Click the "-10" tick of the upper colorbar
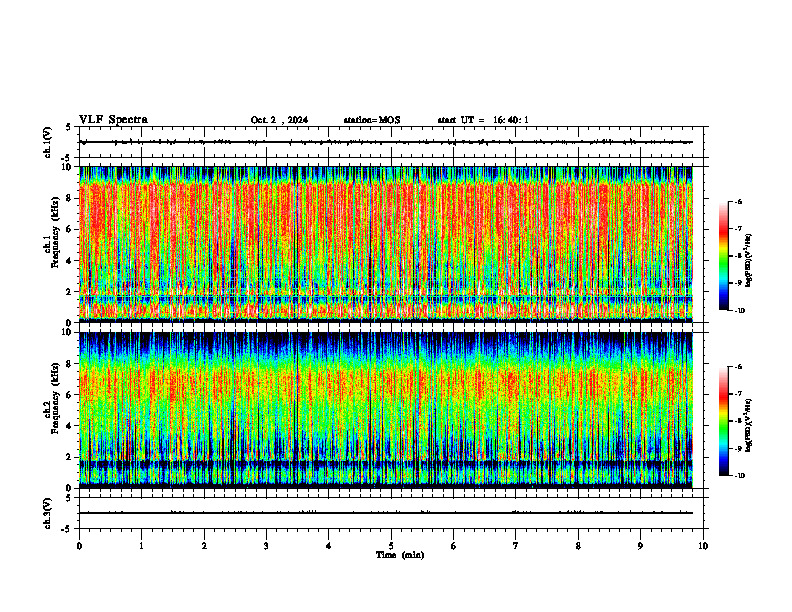Viewport: 792px width, 612px height. tap(739, 311)
